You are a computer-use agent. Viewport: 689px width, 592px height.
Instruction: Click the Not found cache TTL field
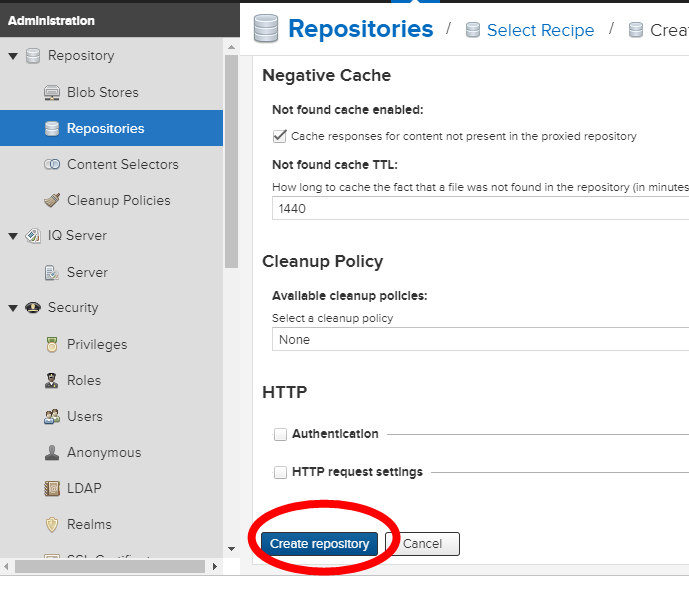click(x=480, y=208)
